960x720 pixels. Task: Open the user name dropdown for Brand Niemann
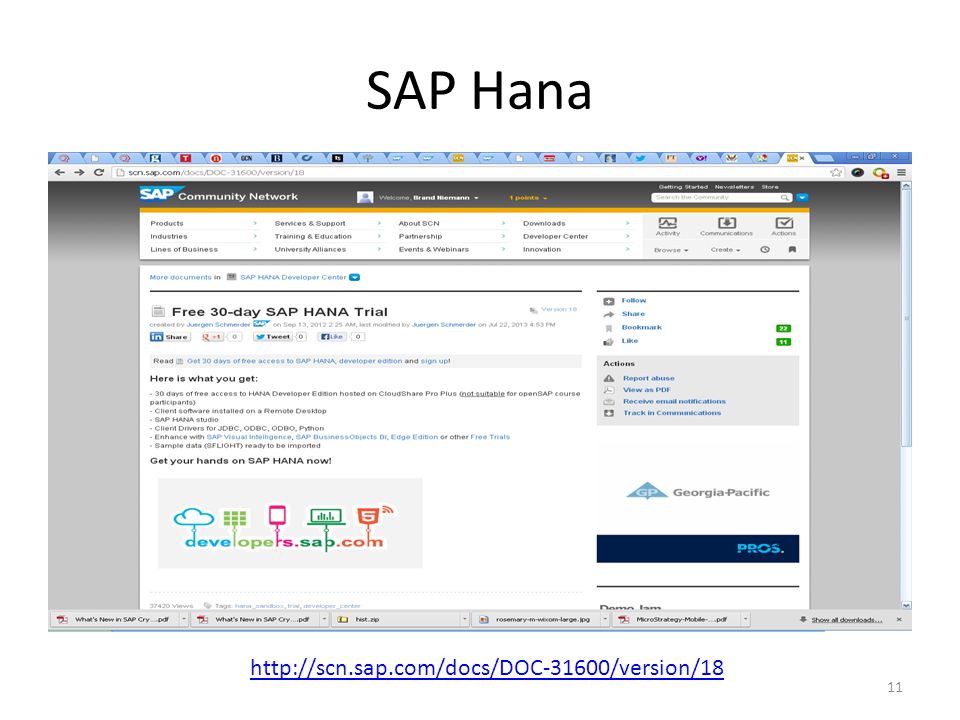click(x=446, y=198)
